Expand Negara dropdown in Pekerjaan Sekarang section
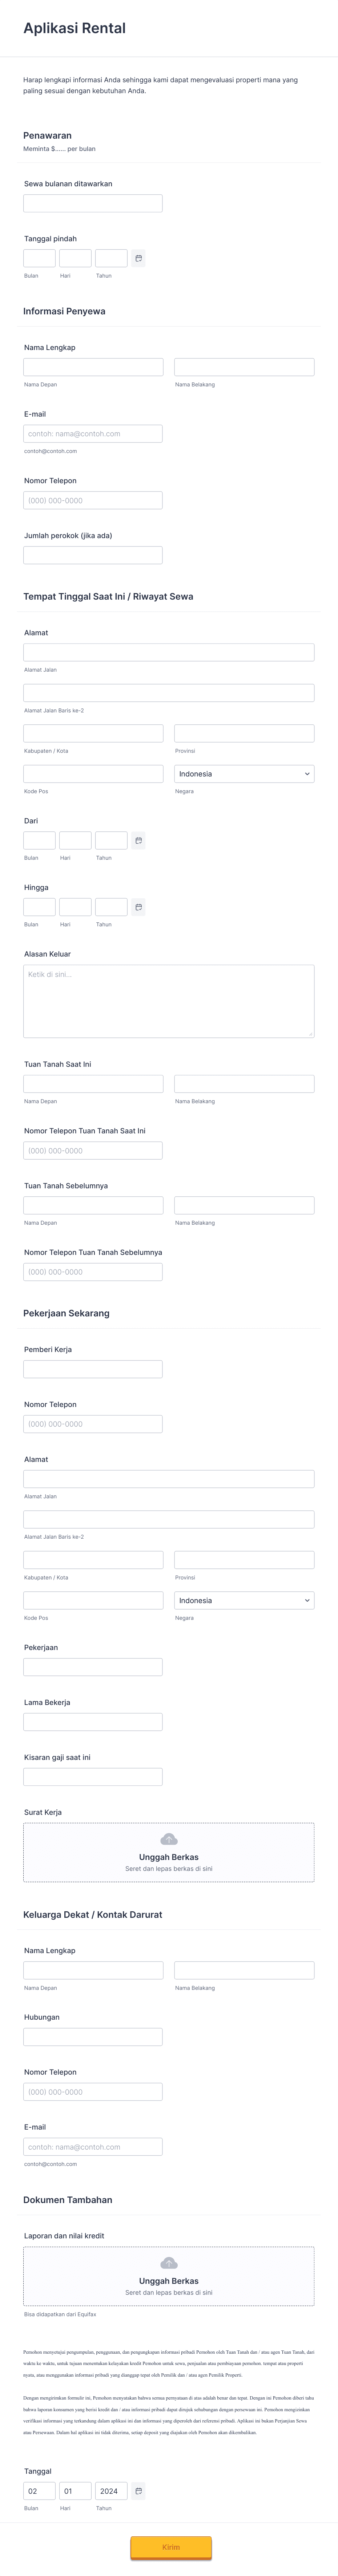Screen dimensions: 338x2576 coord(244,1600)
